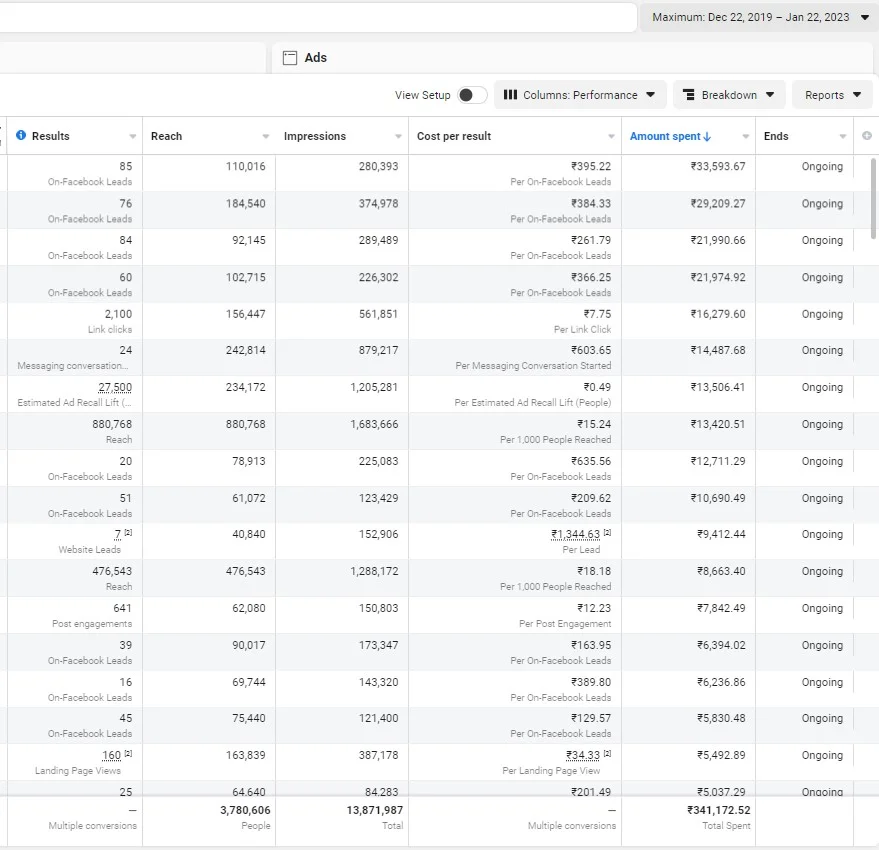Open Cost per result column menu arrow
879x850 pixels.
pyautogui.click(x=611, y=136)
